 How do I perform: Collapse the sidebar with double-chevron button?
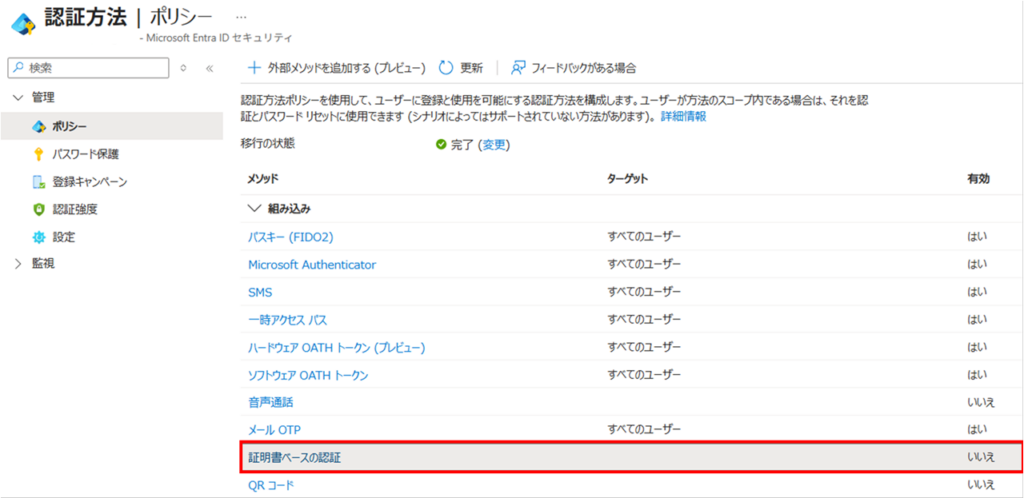[x=209, y=68]
